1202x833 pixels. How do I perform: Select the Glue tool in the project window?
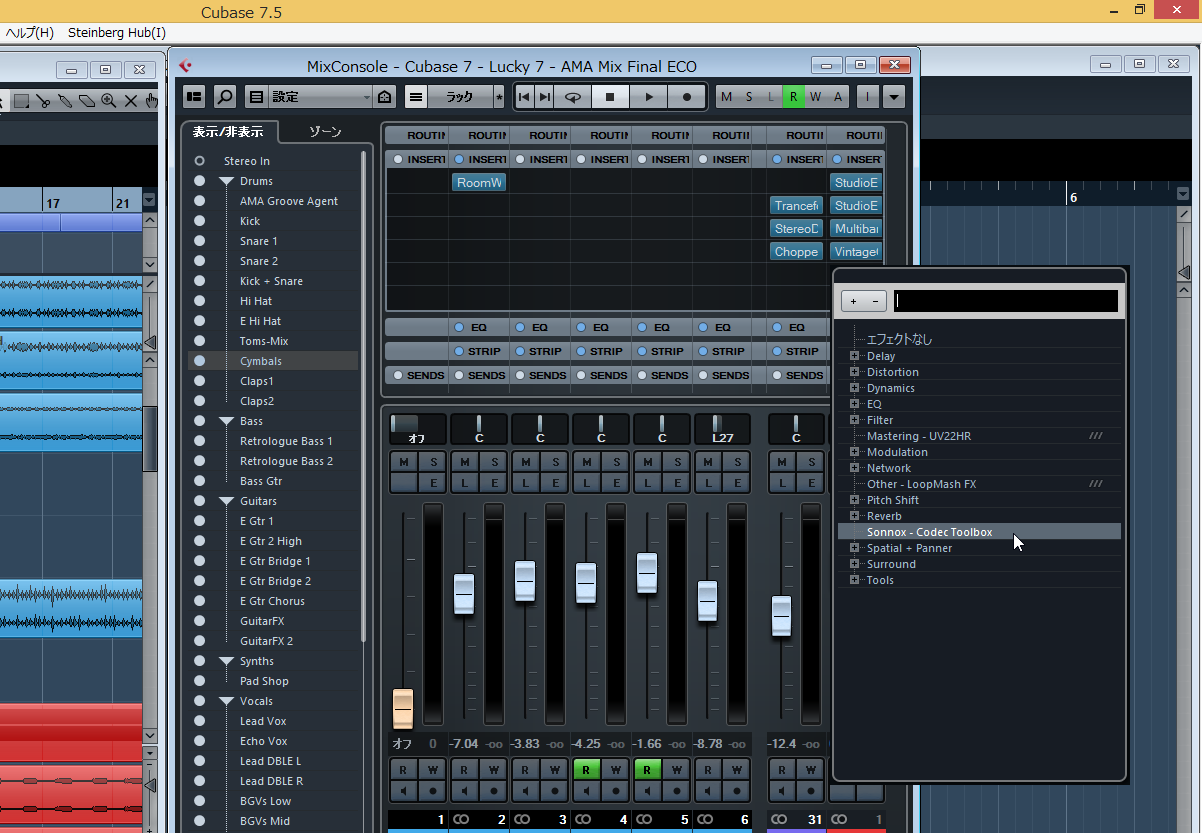[x=65, y=101]
